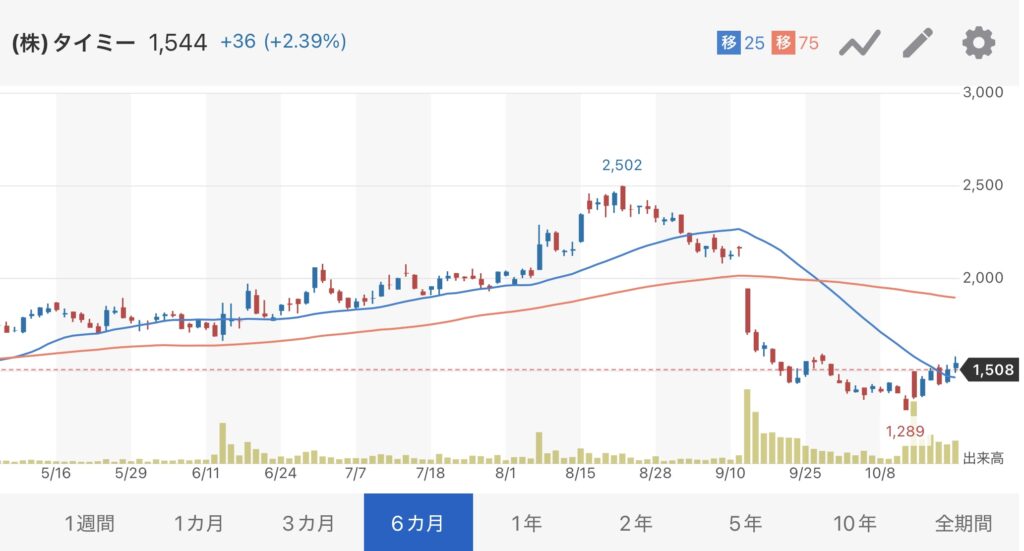Select the 3カ月 time range
The height and width of the screenshot is (551, 1024).
(308, 522)
